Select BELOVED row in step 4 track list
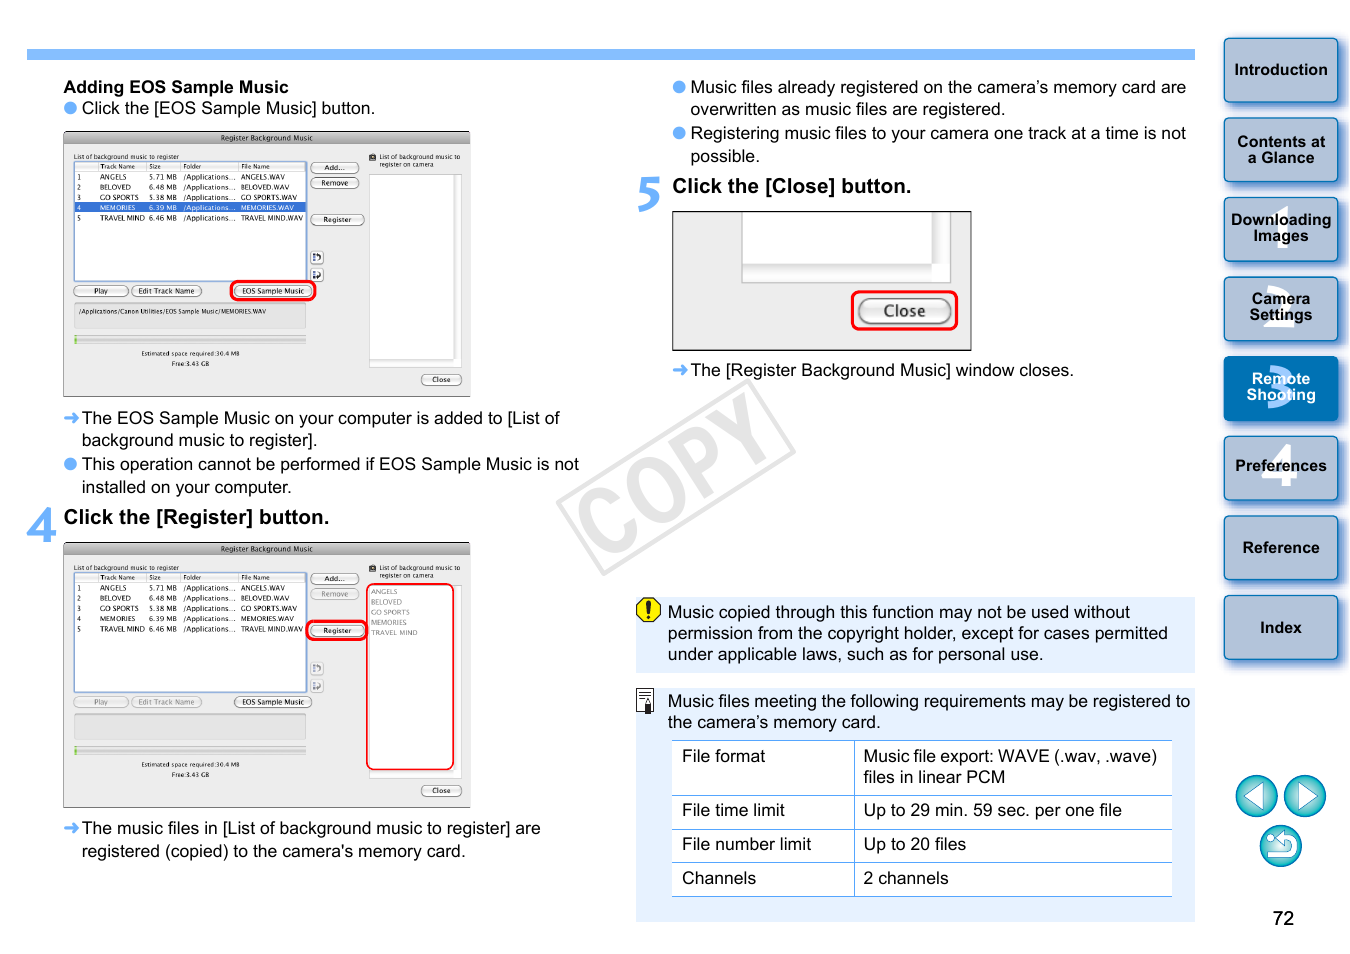This screenshot has width=1350, height=954. (190, 598)
